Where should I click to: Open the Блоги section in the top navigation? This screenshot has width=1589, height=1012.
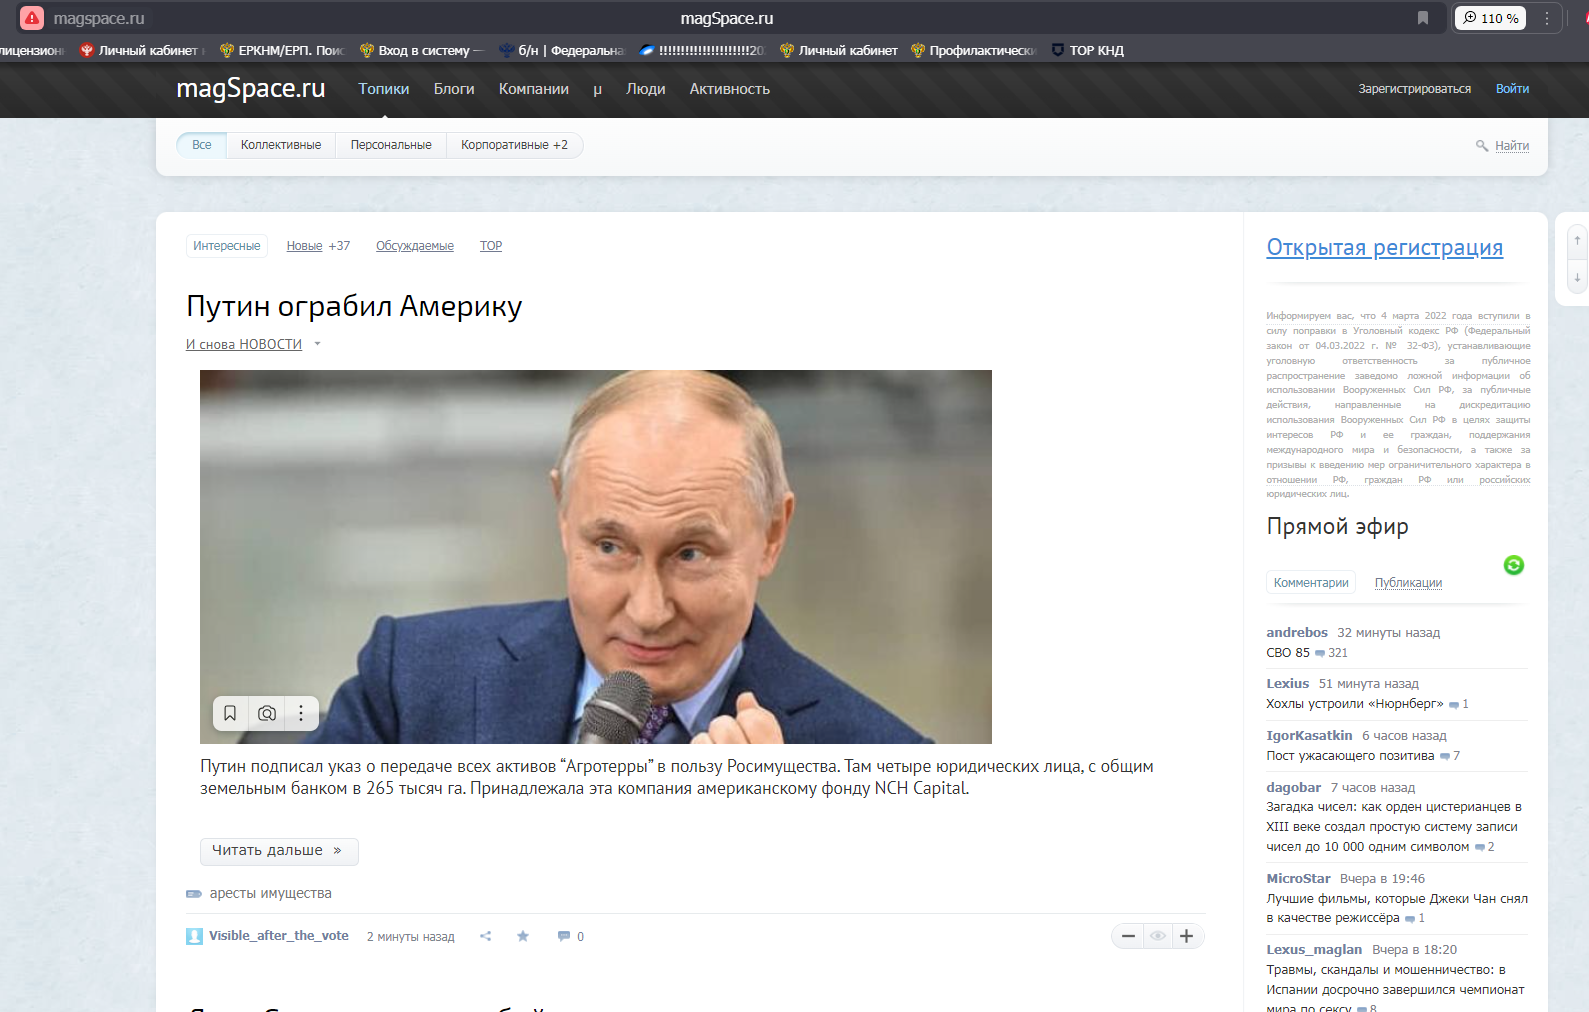tap(454, 89)
